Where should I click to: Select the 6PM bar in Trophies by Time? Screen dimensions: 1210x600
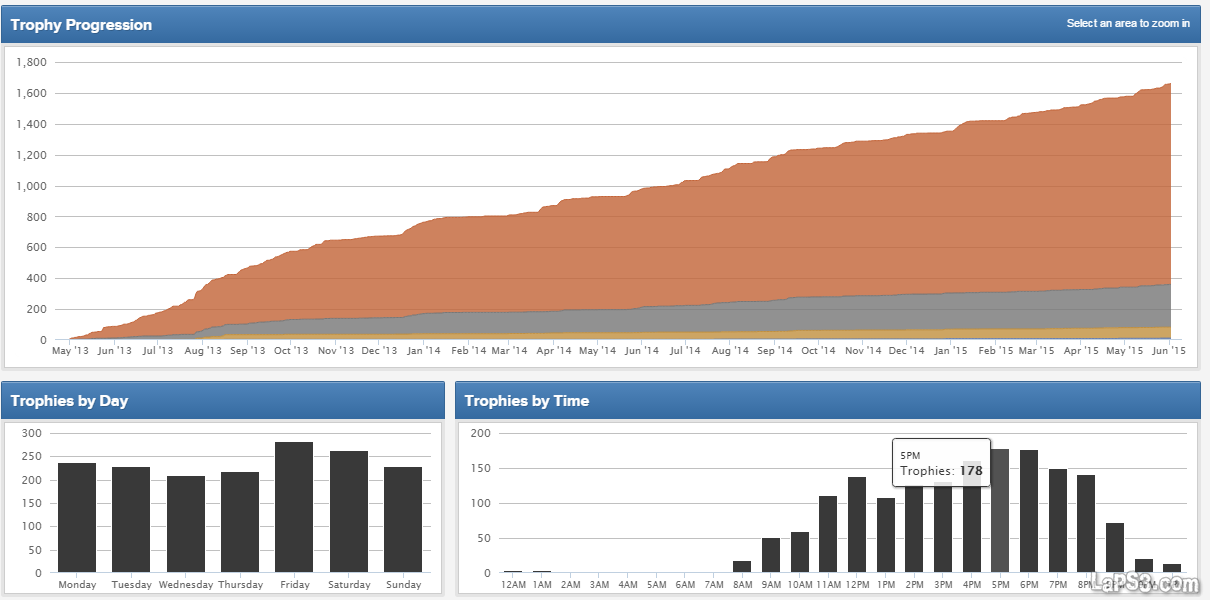(x=1029, y=512)
